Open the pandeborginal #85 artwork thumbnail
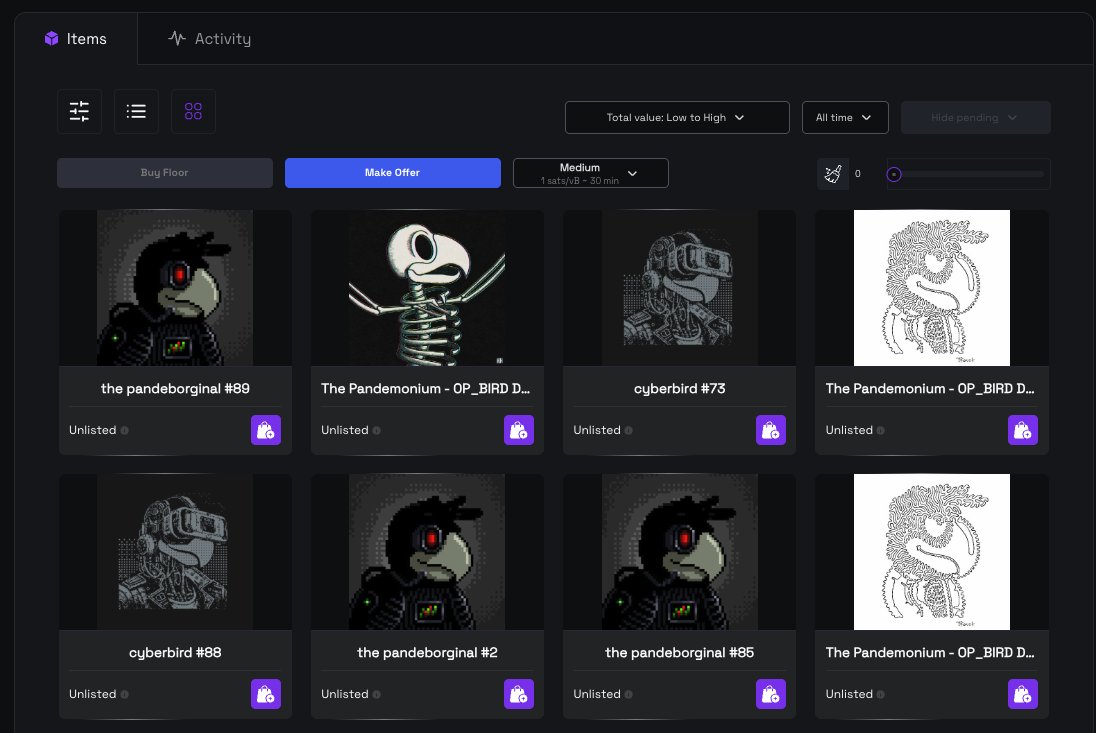Image resolution: width=1096 pixels, height=733 pixels. (x=679, y=552)
